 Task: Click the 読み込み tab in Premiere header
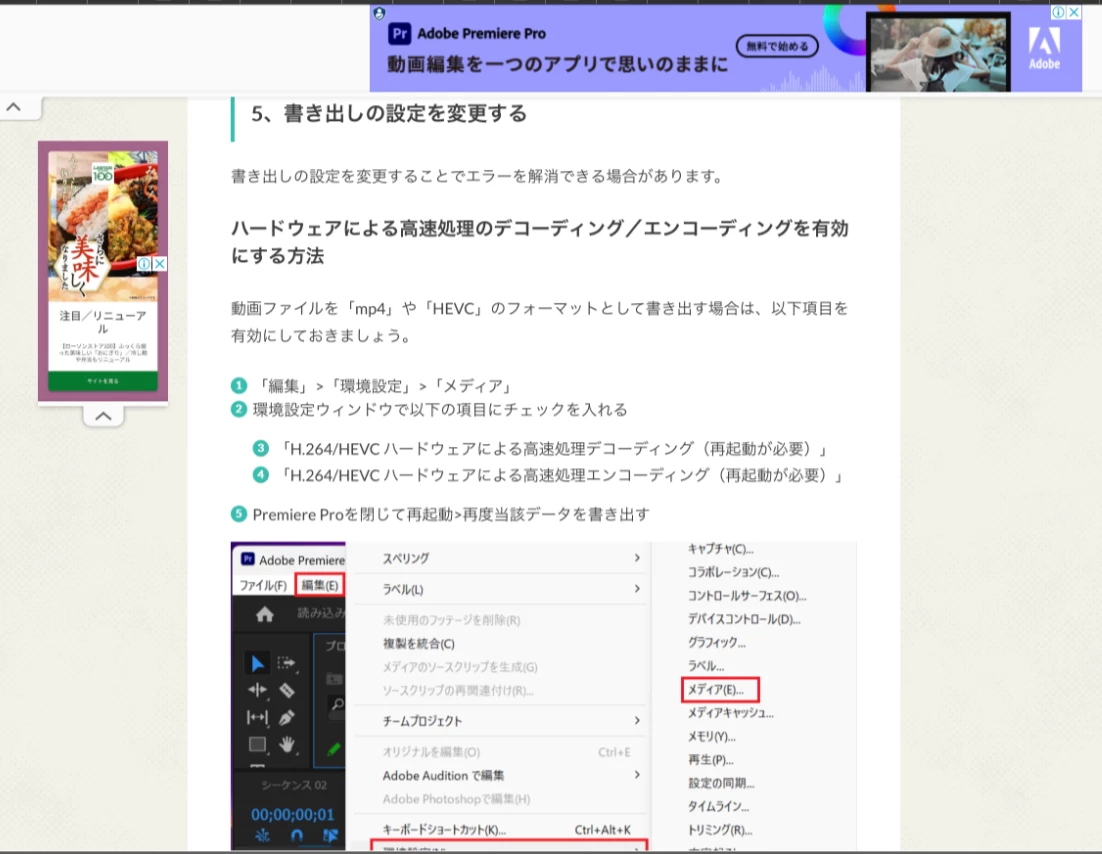pos(320,613)
